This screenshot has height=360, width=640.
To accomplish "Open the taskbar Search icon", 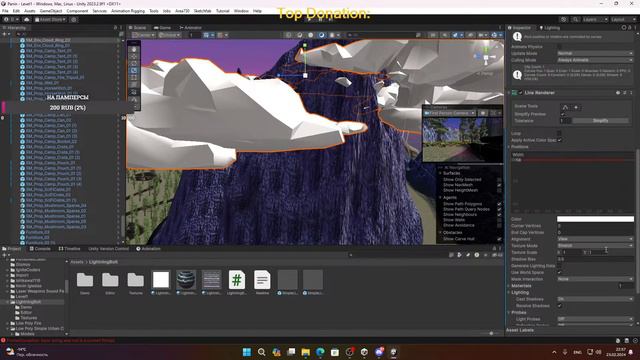I will [x=262, y=352].
